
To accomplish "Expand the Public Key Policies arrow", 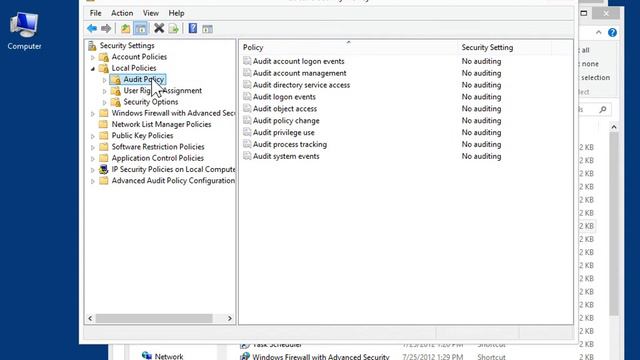I will [x=93, y=136].
